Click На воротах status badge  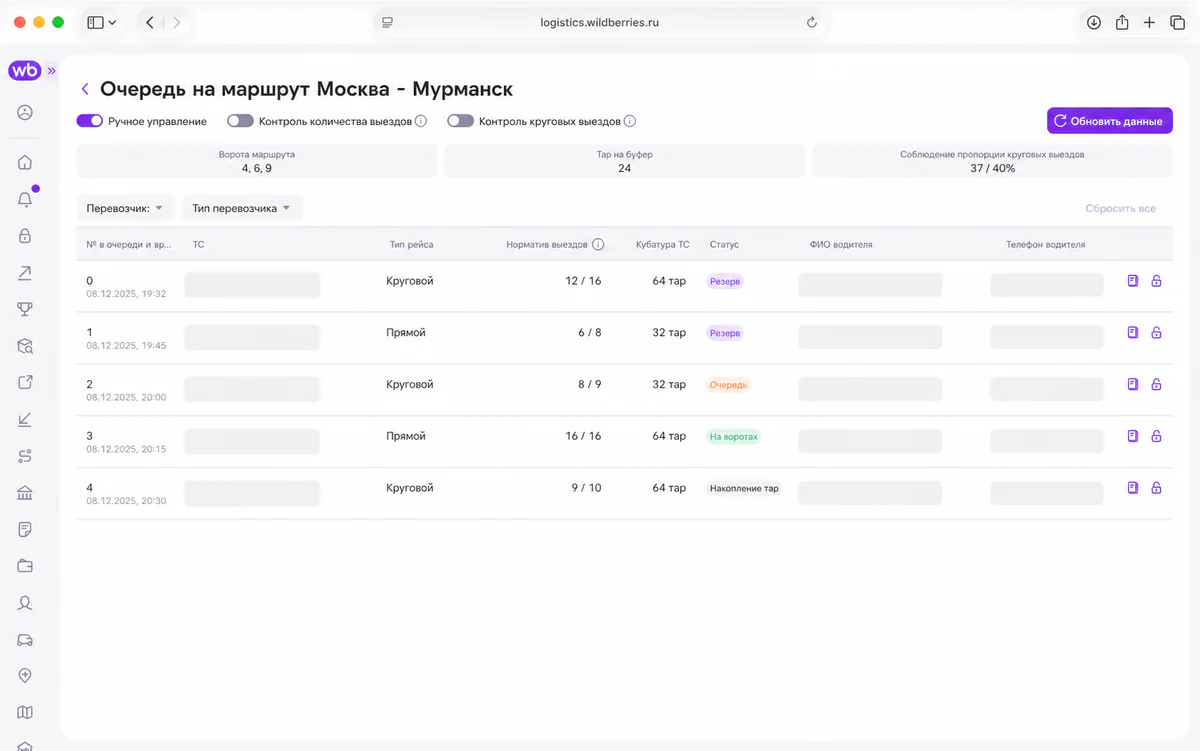(734, 437)
